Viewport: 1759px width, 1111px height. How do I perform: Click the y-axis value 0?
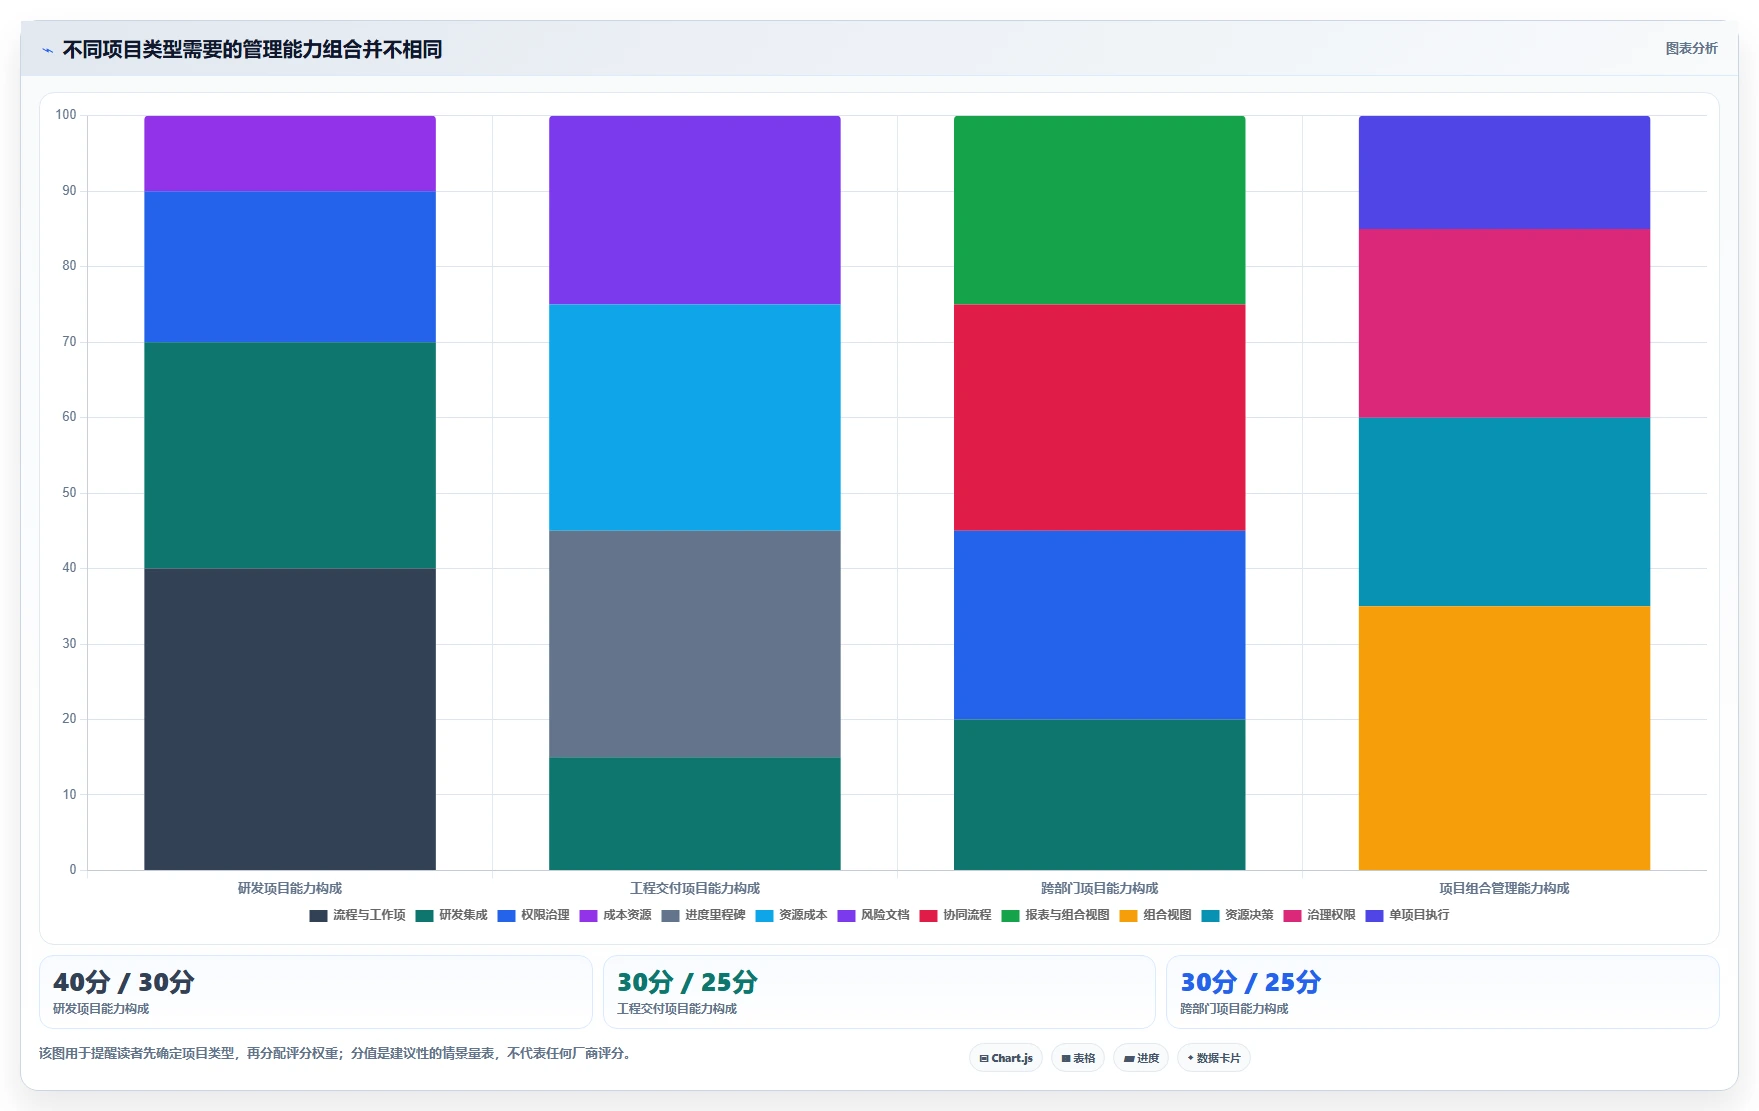(72, 870)
